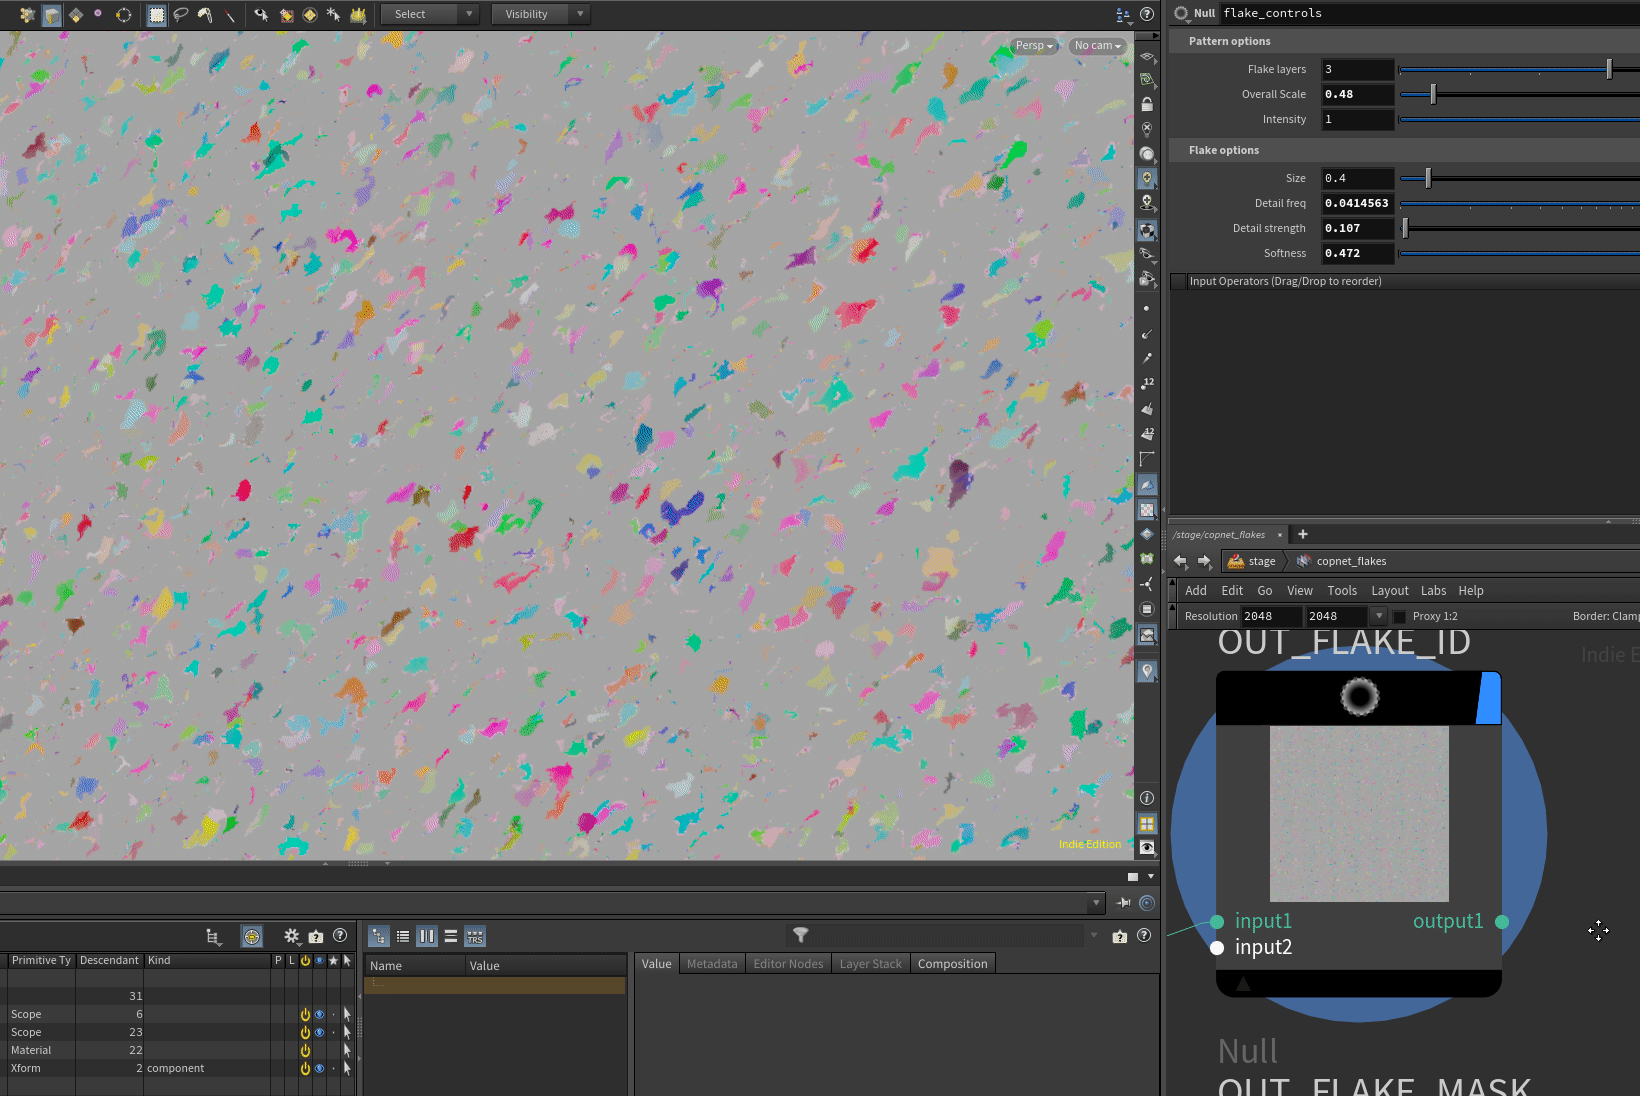
Task: Click the TRS view icon
Action: (475, 936)
